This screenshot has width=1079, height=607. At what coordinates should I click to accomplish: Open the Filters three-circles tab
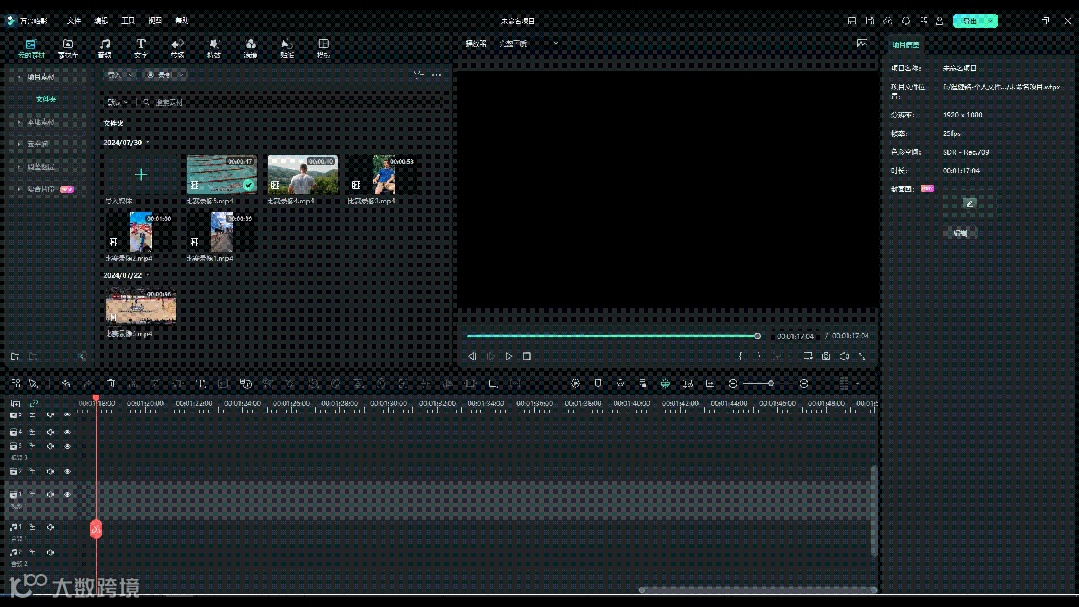(250, 48)
